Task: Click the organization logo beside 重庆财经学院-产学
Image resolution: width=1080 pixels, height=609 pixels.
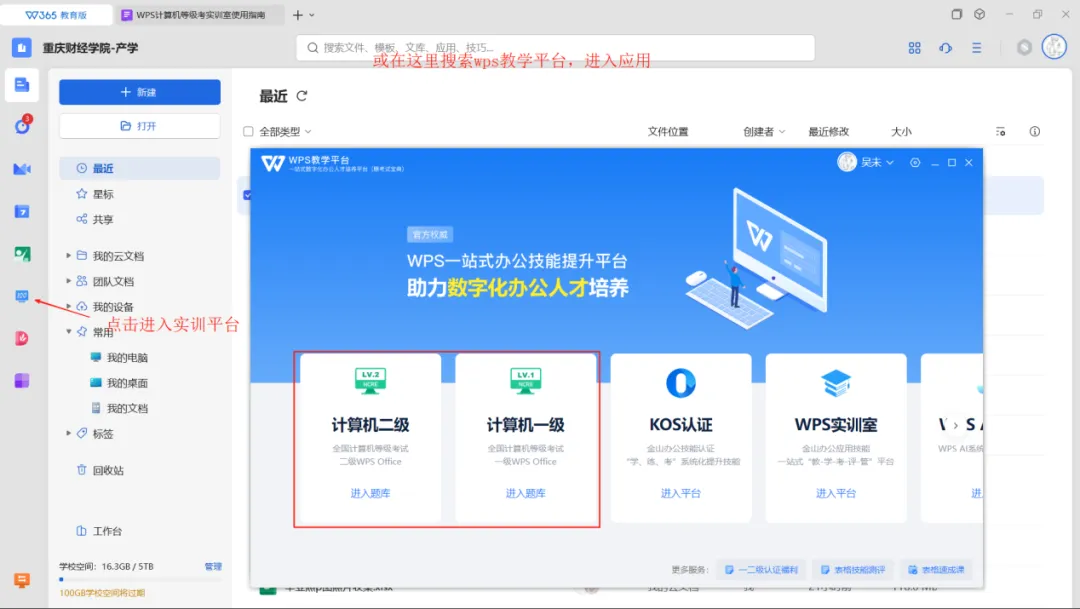Action: pos(21,48)
